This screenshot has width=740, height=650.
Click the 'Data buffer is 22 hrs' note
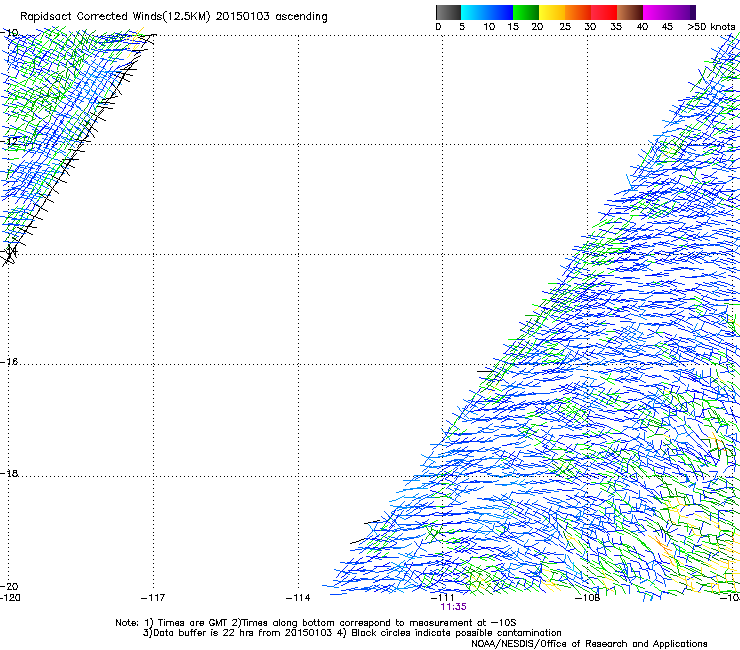pos(202,633)
